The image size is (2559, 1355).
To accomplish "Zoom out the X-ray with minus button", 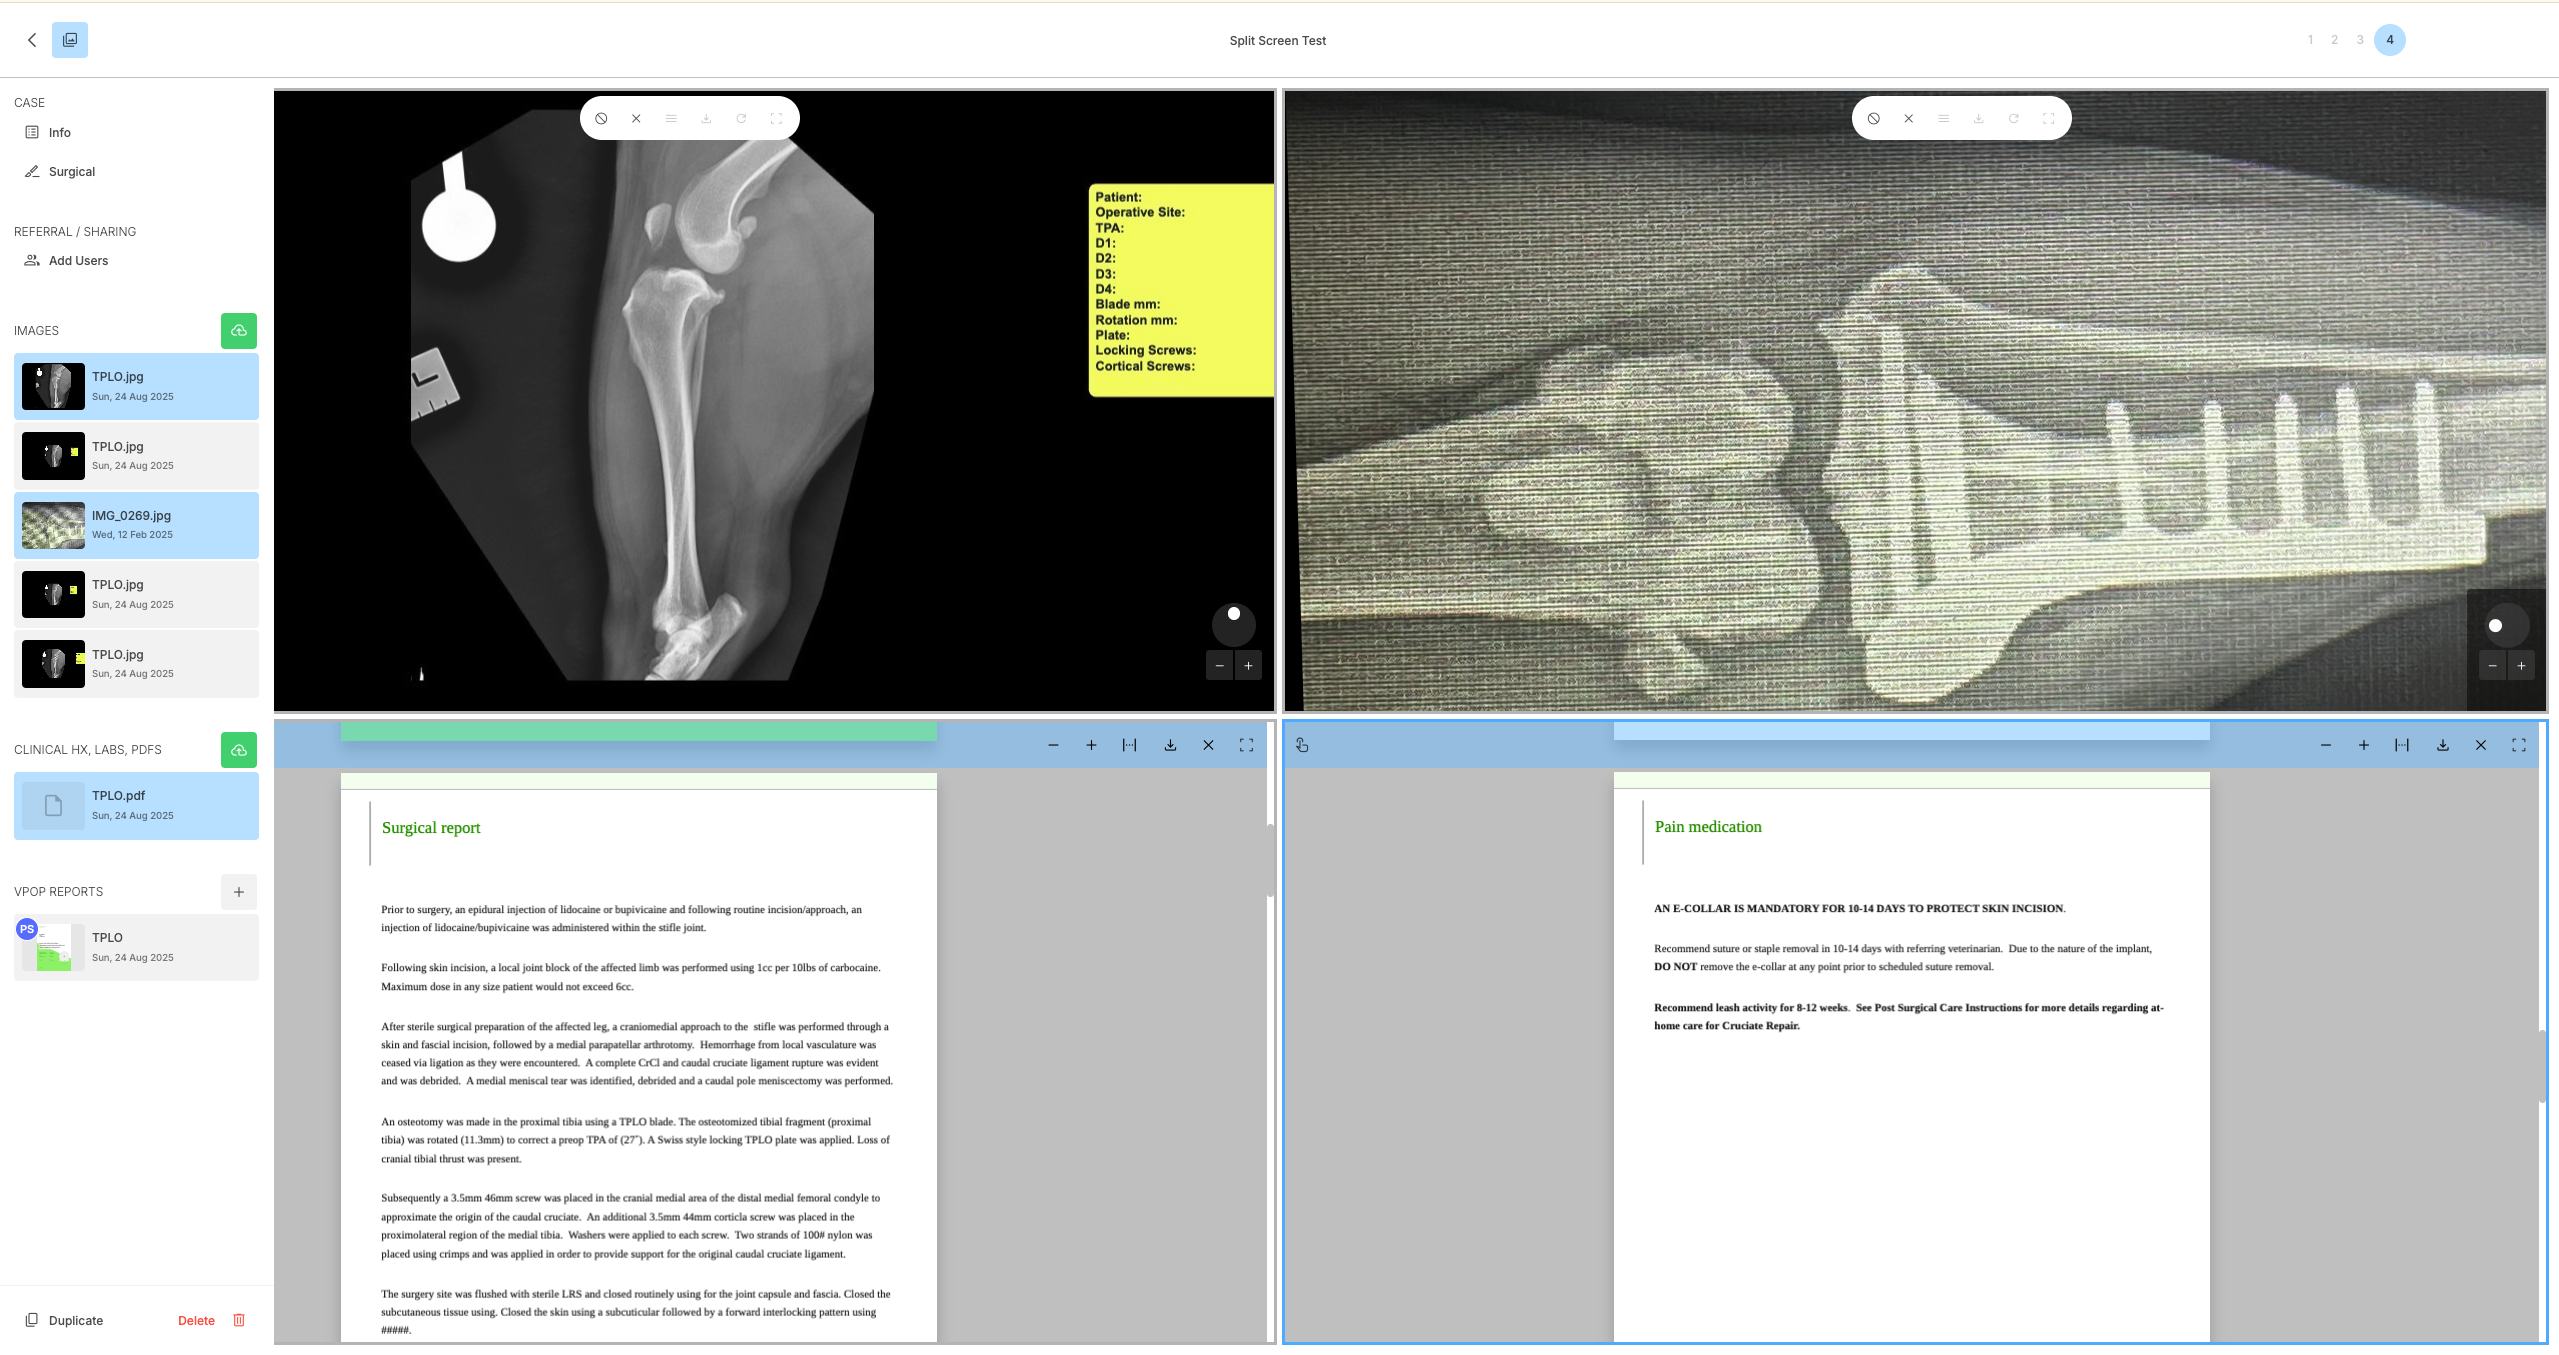I will click(x=1219, y=666).
